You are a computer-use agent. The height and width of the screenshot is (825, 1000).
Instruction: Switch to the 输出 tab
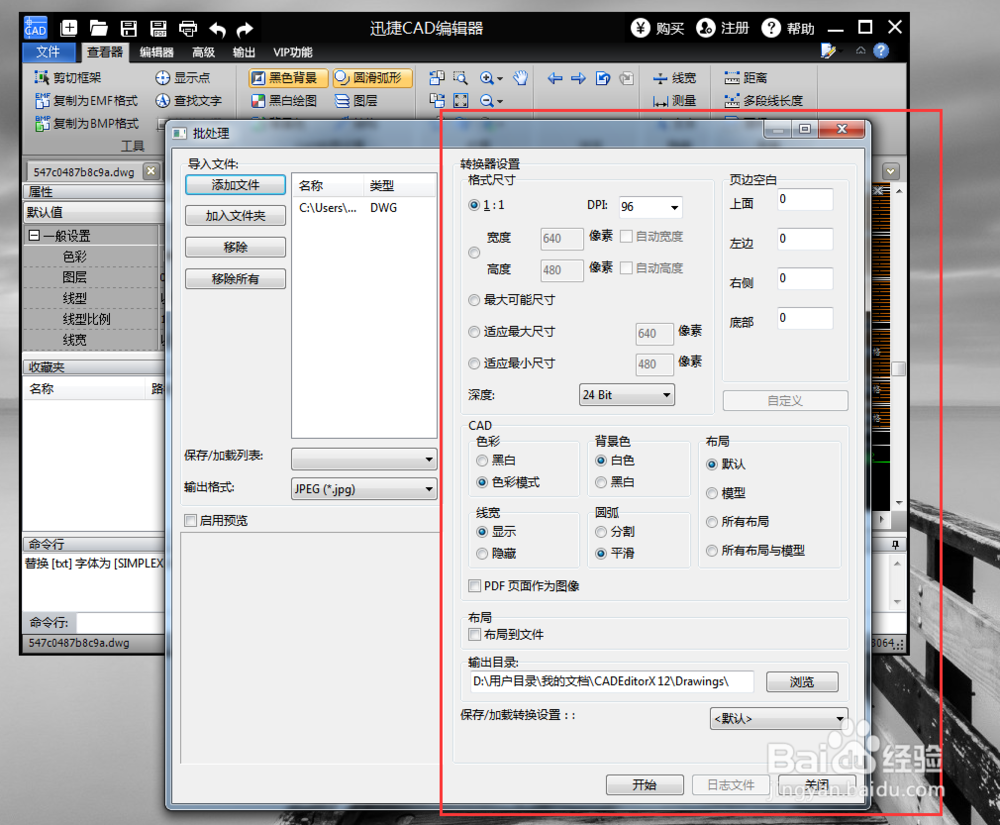click(x=244, y=52)
